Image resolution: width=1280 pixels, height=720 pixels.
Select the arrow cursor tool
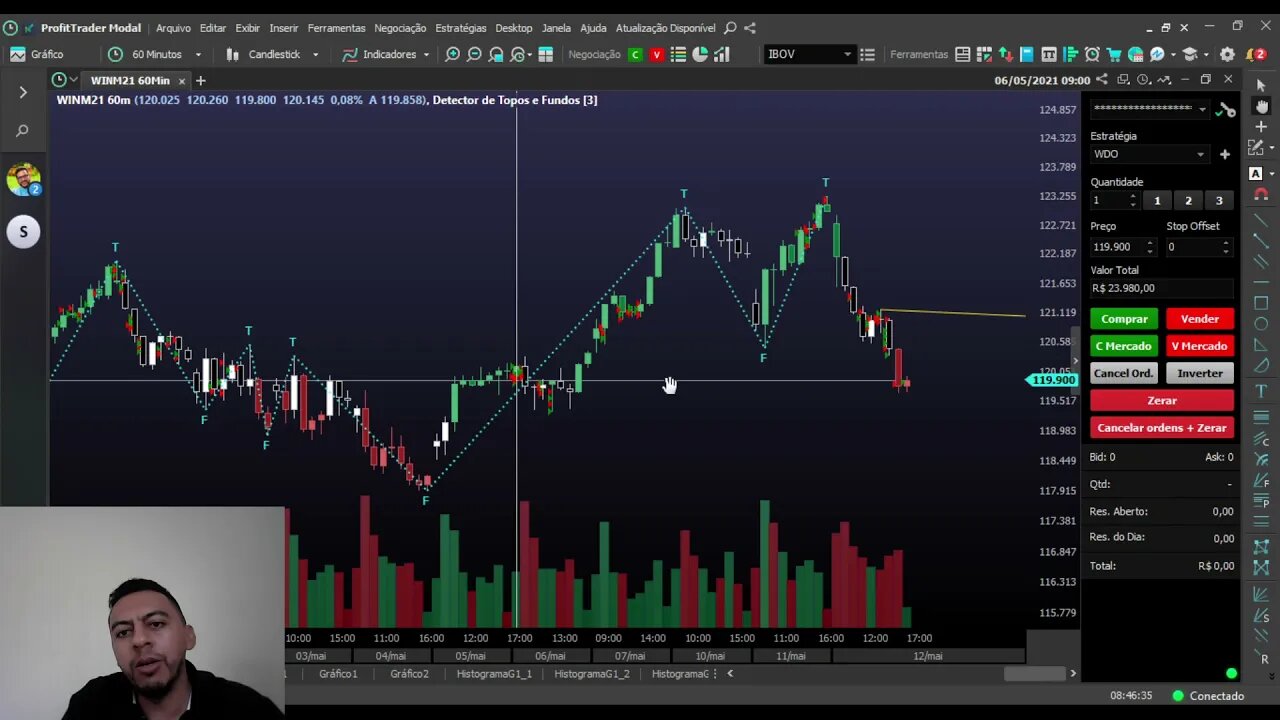pos(1261,86)
